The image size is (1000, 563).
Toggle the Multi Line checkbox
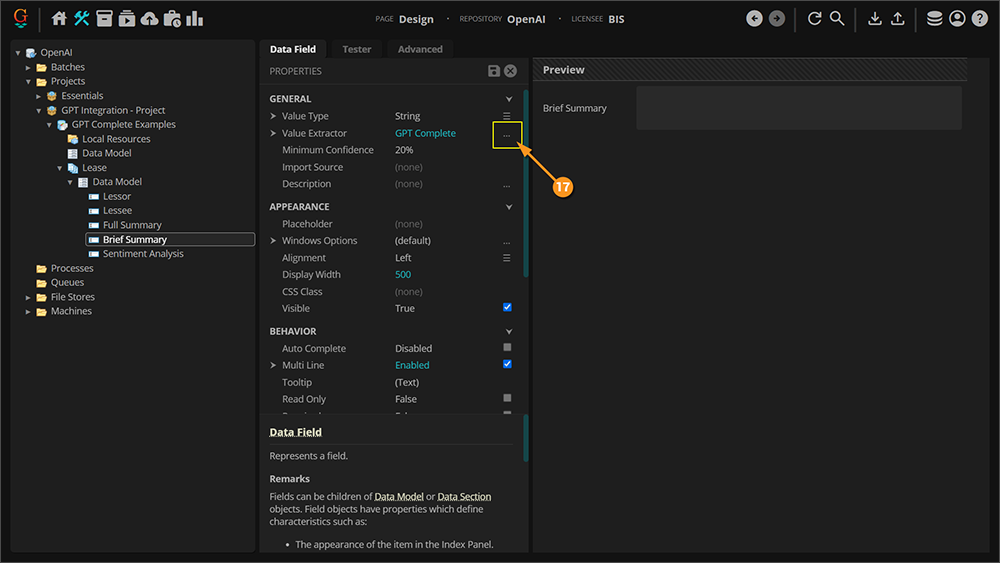pos(507,365)
